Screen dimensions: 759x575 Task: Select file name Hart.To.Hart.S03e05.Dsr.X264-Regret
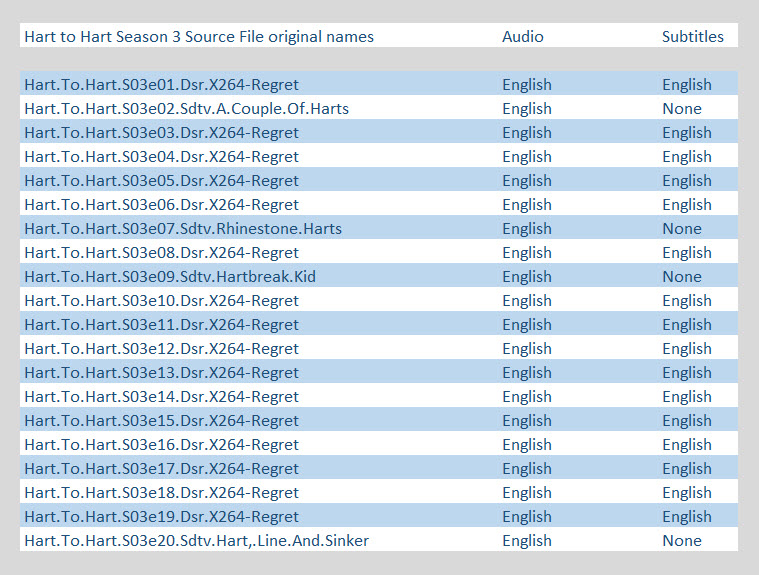pos(162,181)
